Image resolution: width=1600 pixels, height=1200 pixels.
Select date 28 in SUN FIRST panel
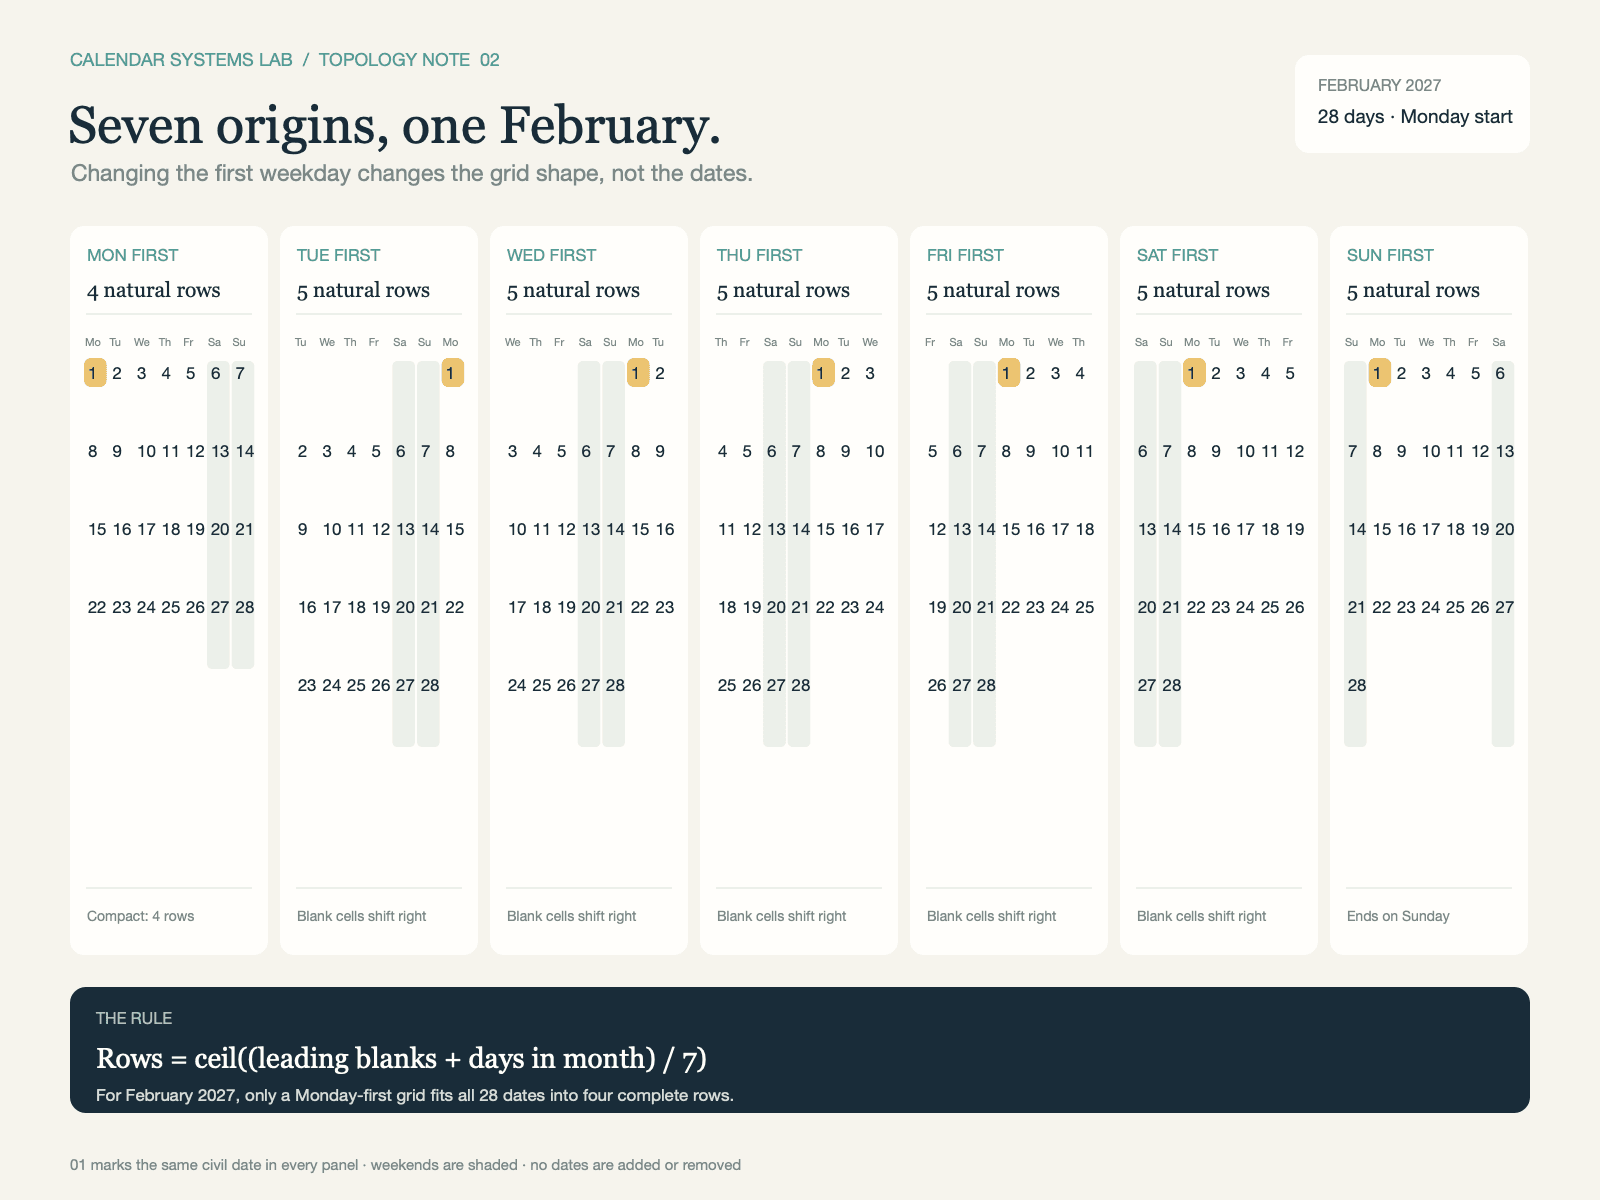point(1356,685)
